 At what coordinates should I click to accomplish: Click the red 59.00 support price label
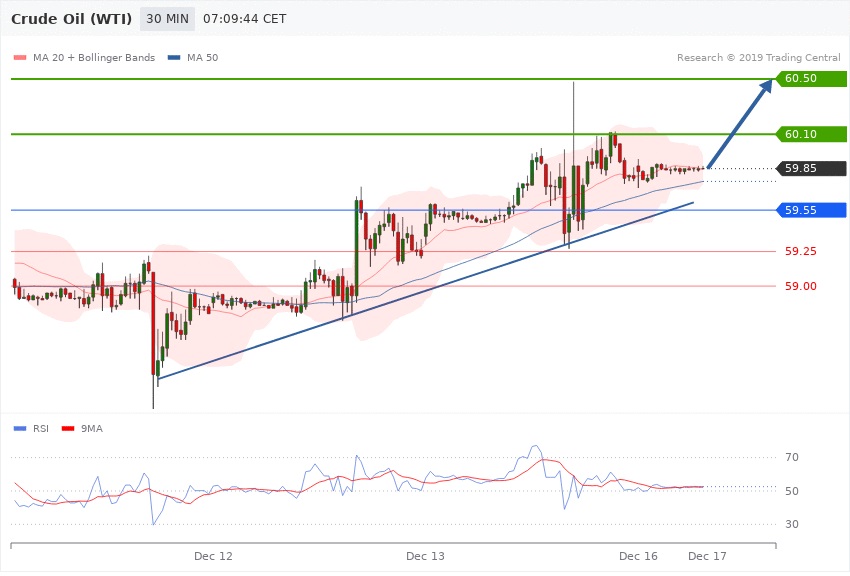[800, 286]
